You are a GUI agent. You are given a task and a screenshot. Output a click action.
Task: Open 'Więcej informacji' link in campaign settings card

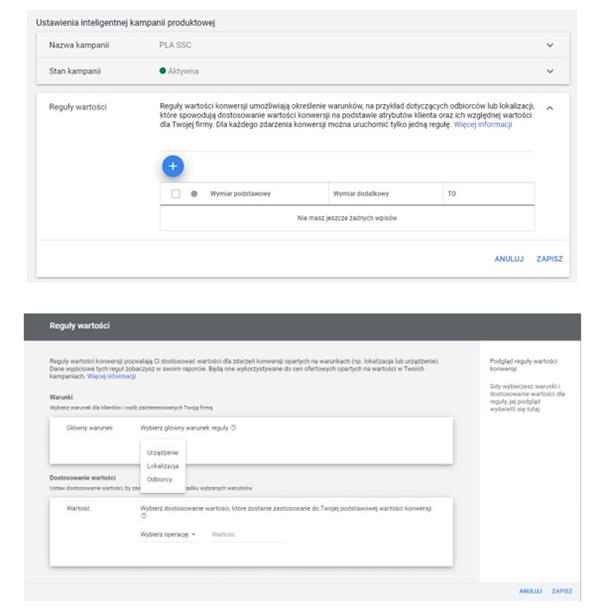point(482,124)
